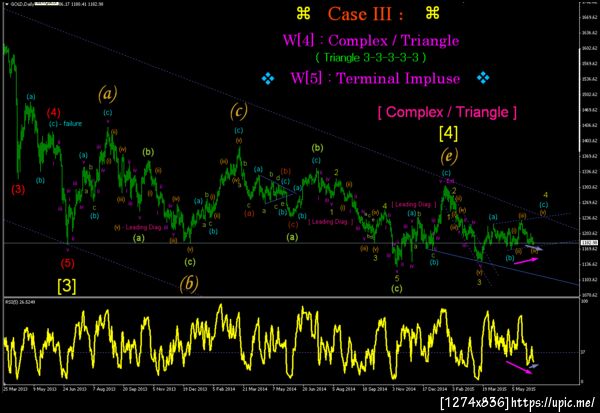The width and height of the screenshot is (600, 413).
Task: Click the red (4) wave label
Action: tap(54, 113)
